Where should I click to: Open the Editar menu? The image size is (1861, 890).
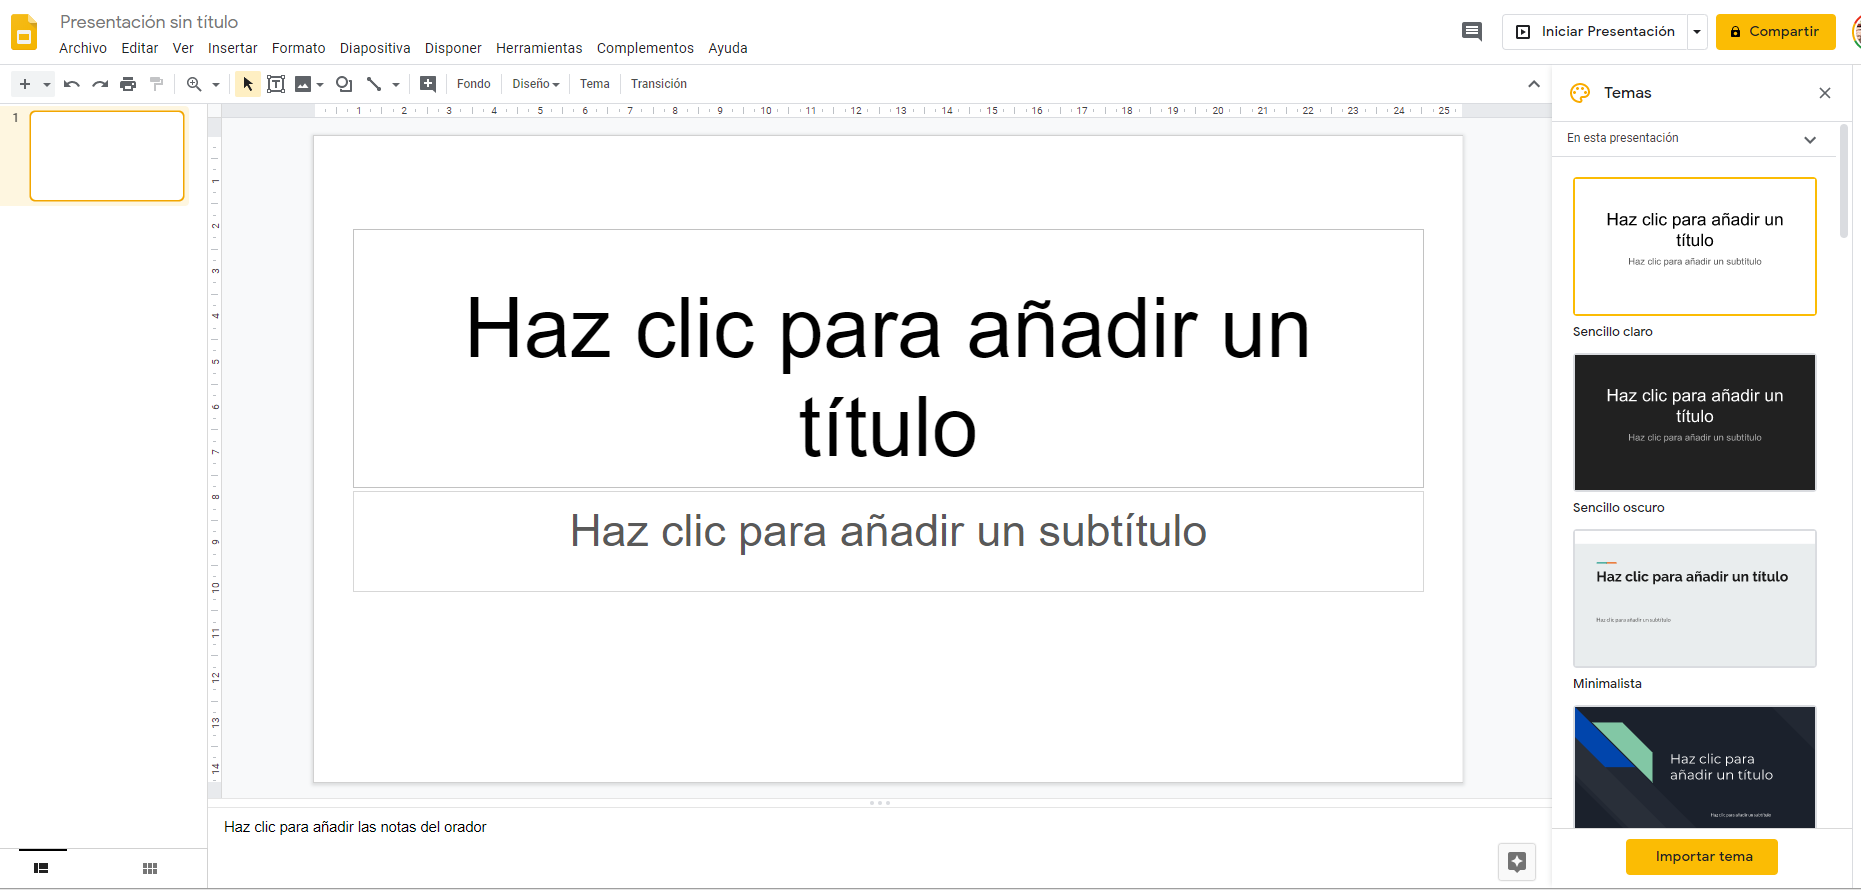click(x=140, y=48)
